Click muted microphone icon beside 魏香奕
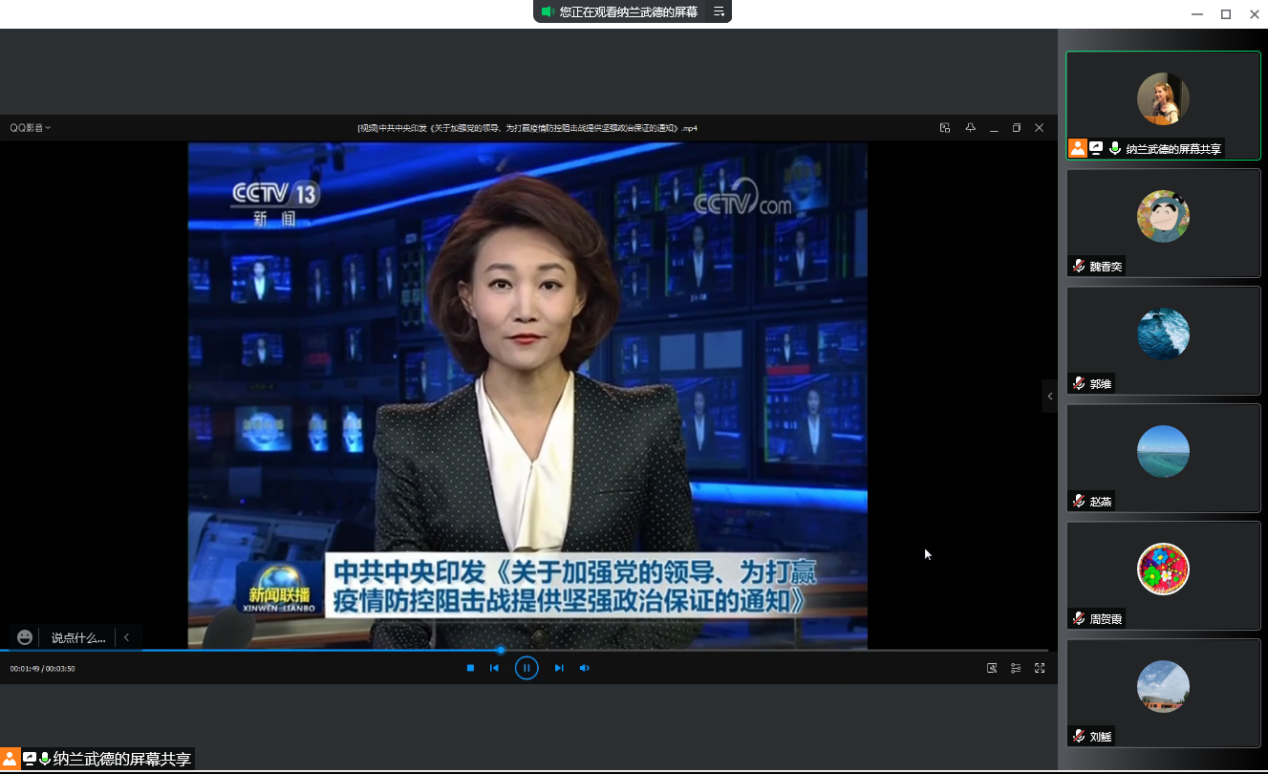 pos(1078,266)
